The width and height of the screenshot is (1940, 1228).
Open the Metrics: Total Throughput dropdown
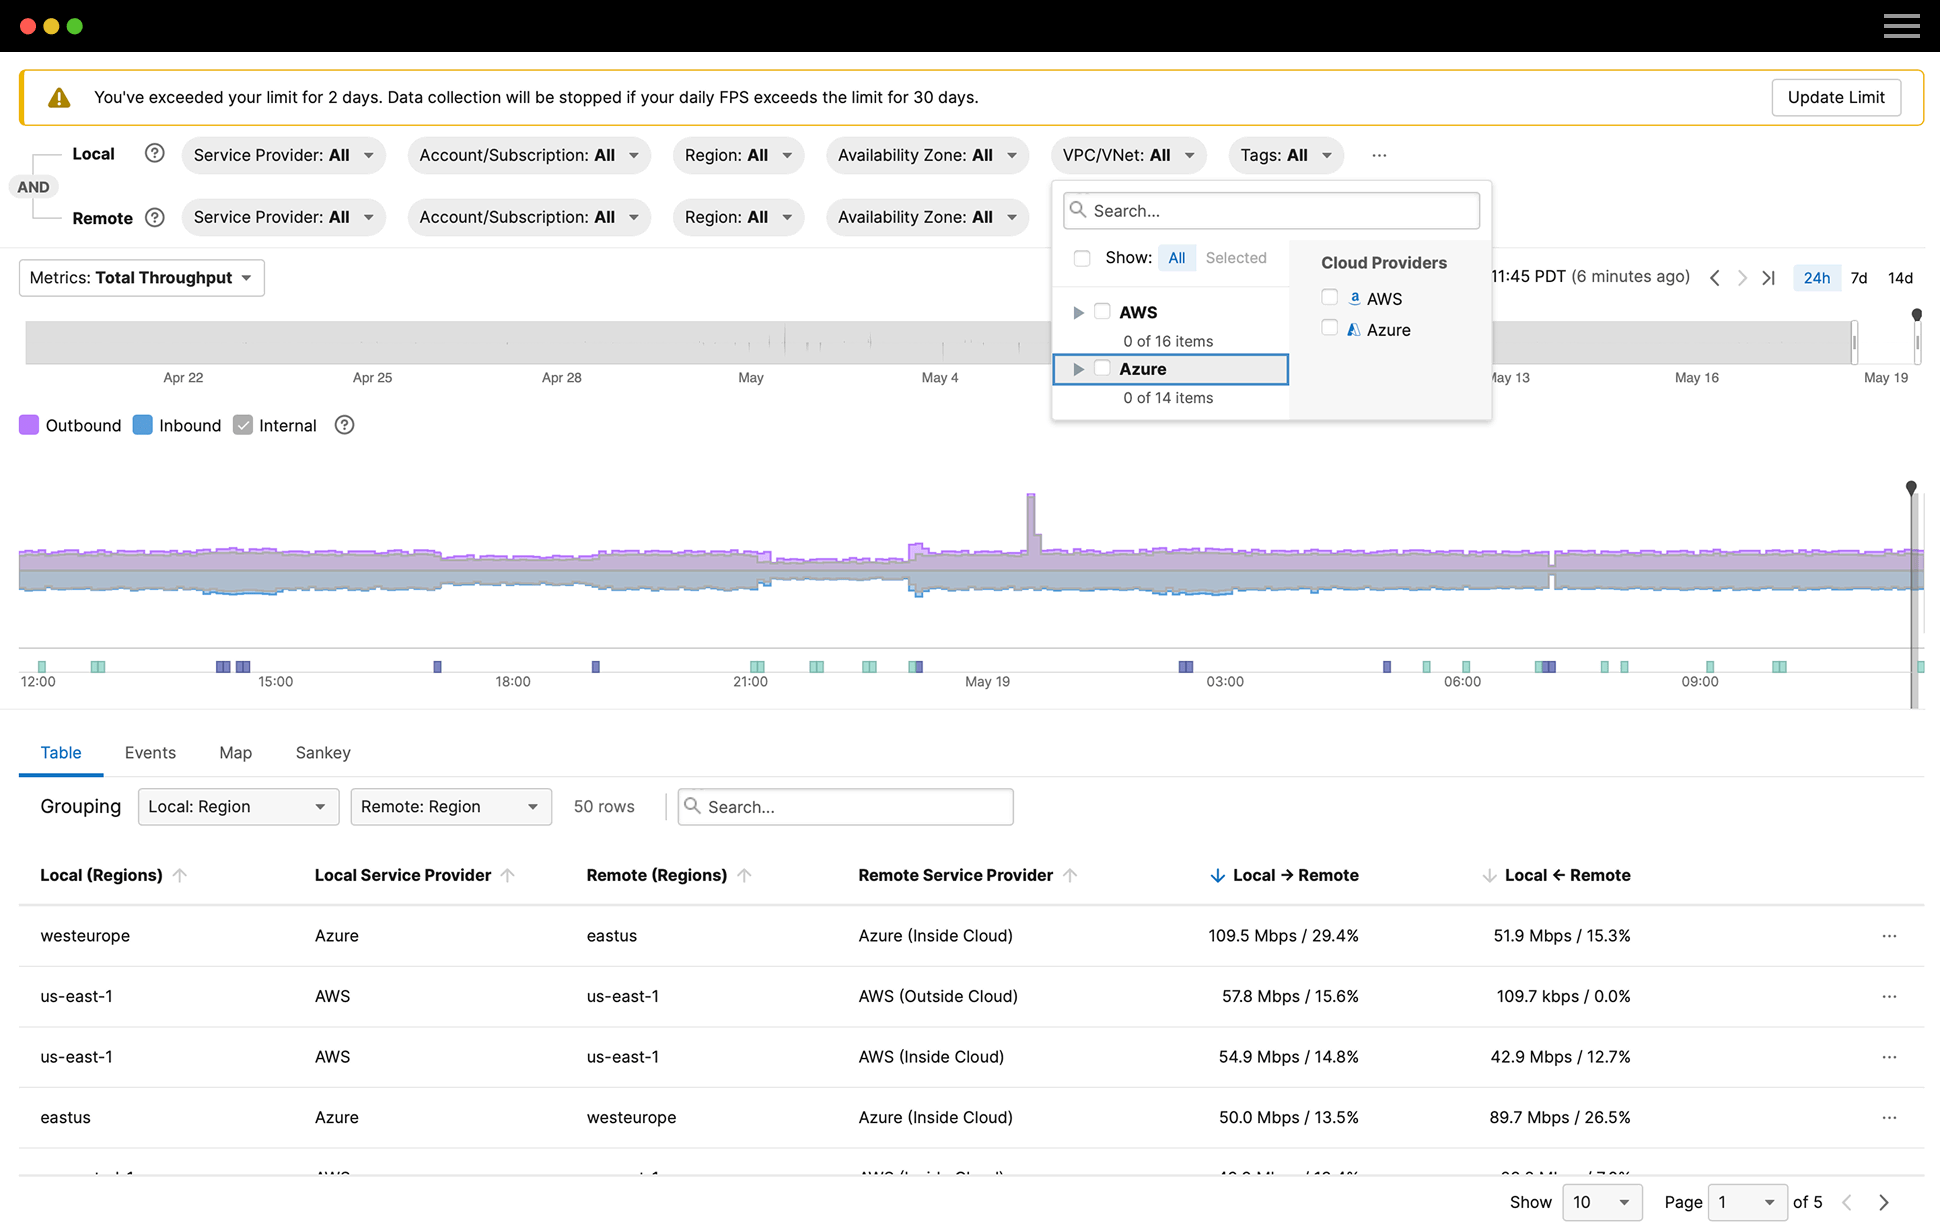(x=141, y=278)
